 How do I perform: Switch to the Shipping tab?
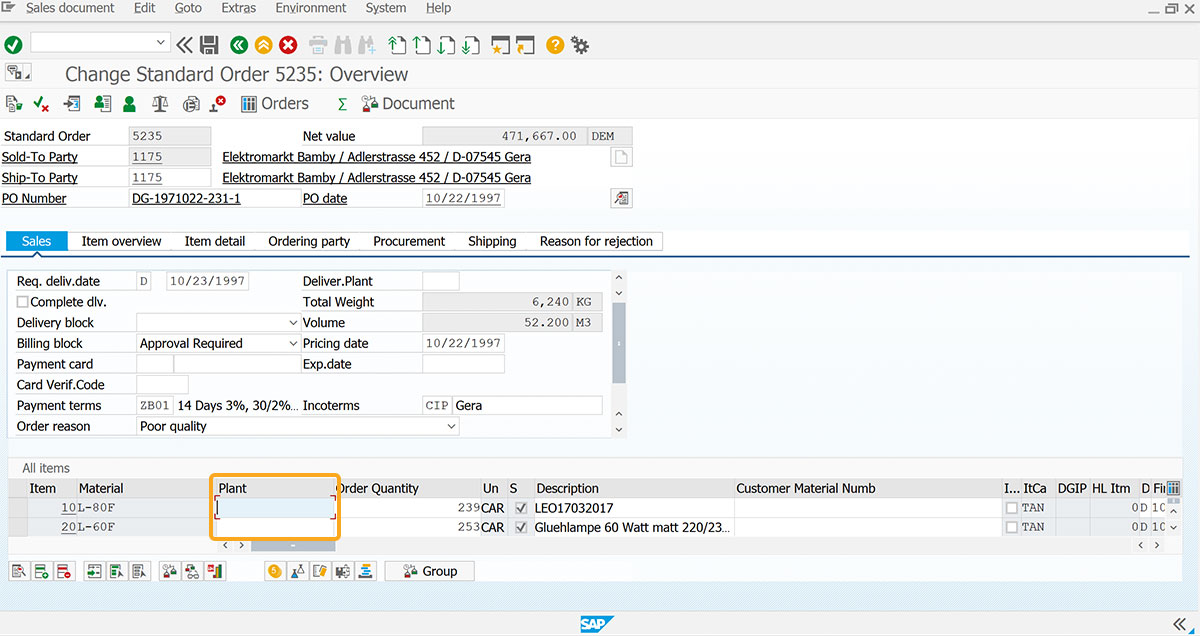click(x=492, y=241)
